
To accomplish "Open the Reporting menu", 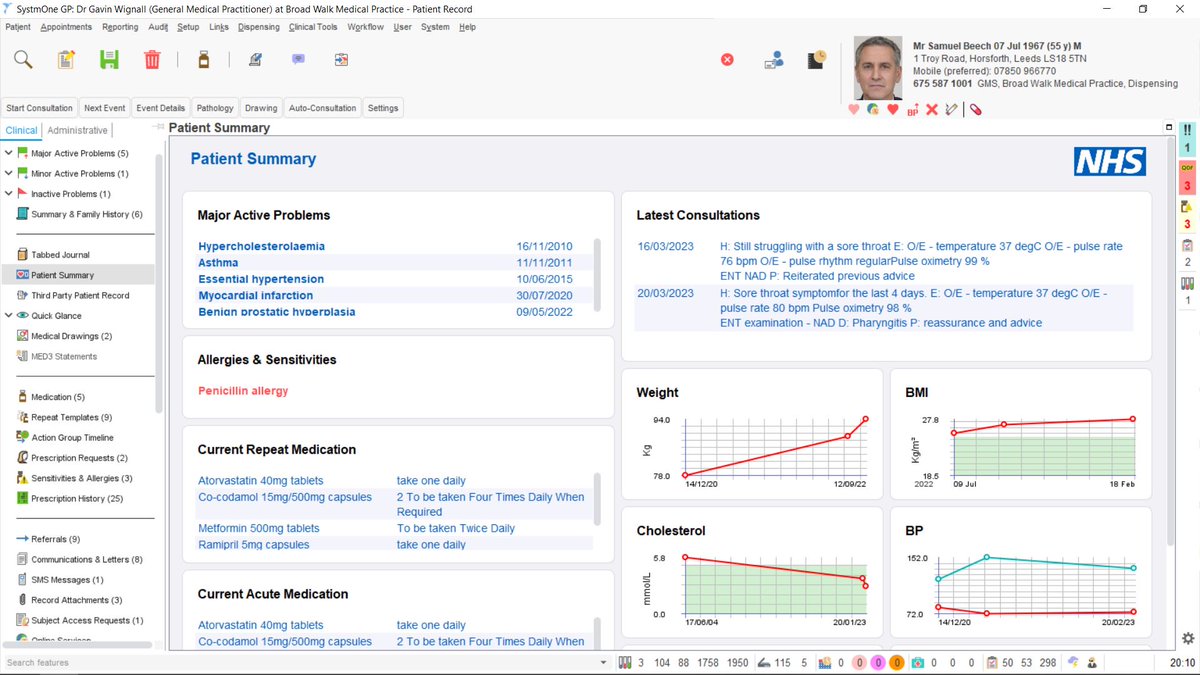I will coord(120,27).
